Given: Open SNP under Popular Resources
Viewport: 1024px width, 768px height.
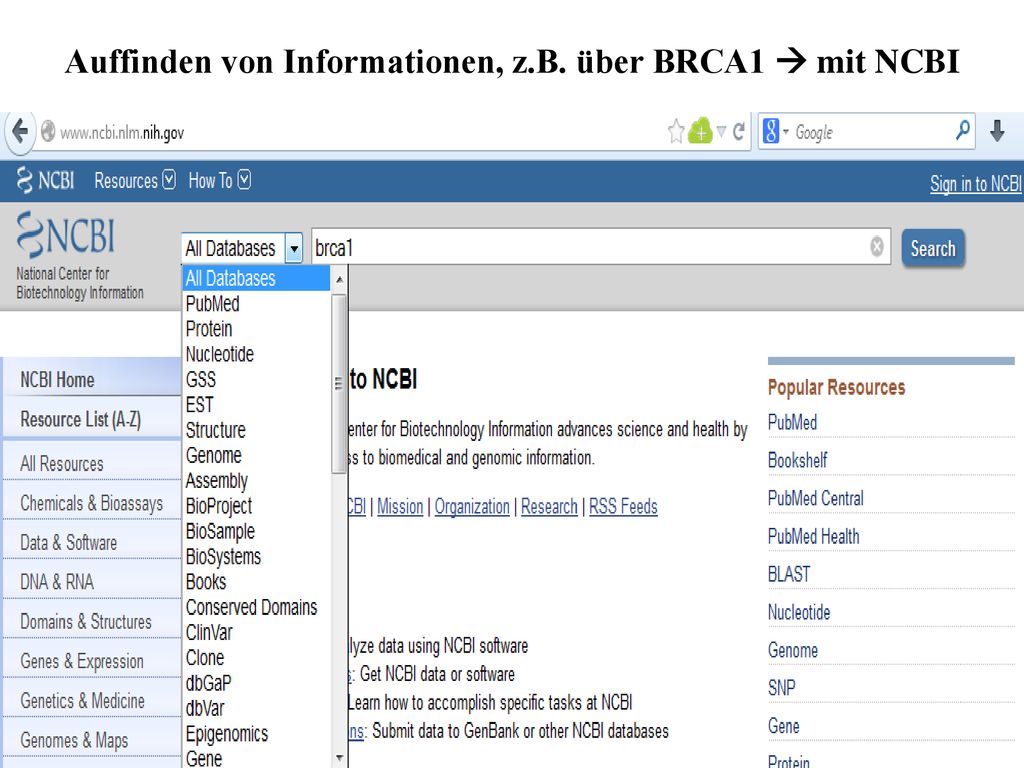Looking at the screenshot, I should point(781,688).
